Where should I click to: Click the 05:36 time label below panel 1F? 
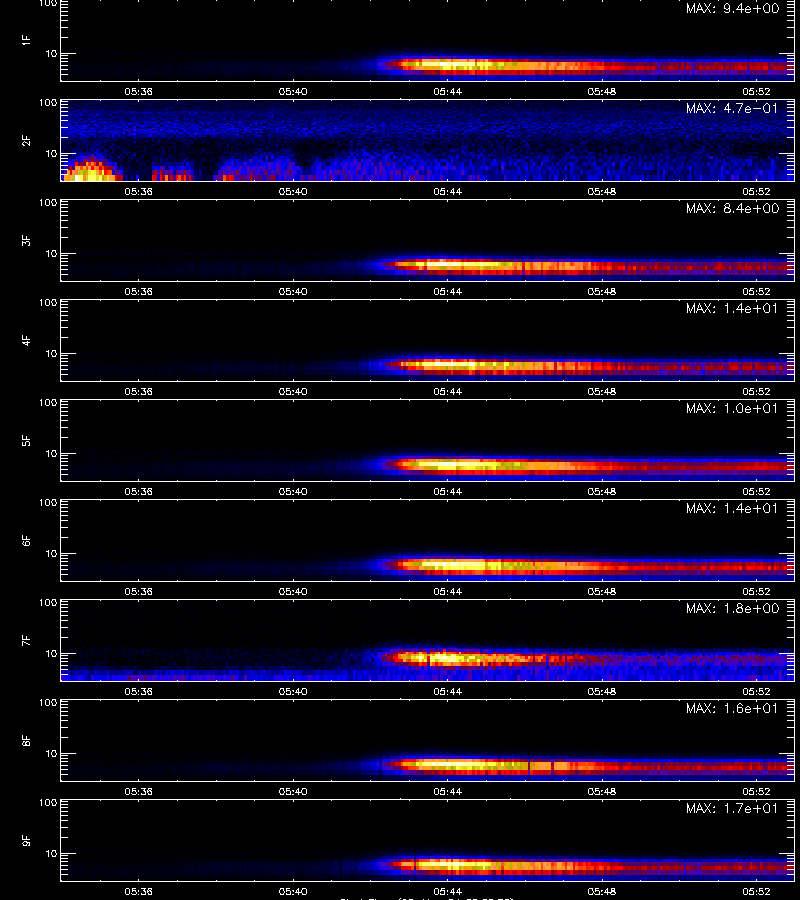pyautogui.click(x=138, y=91)
